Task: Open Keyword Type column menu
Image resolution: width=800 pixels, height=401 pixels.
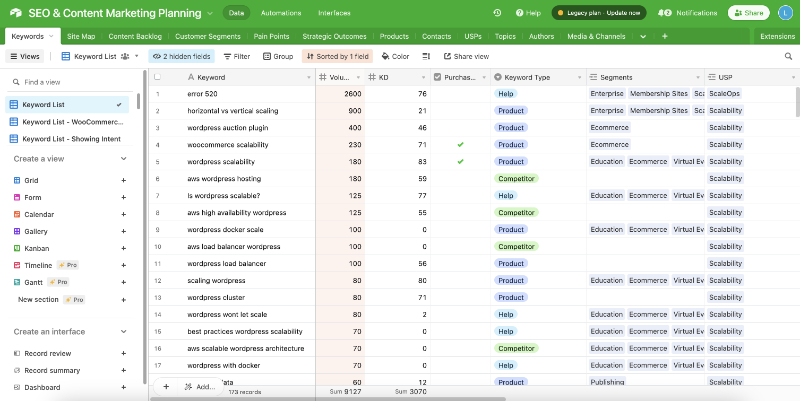Action: pyautogui.click(x=580, y=78)
